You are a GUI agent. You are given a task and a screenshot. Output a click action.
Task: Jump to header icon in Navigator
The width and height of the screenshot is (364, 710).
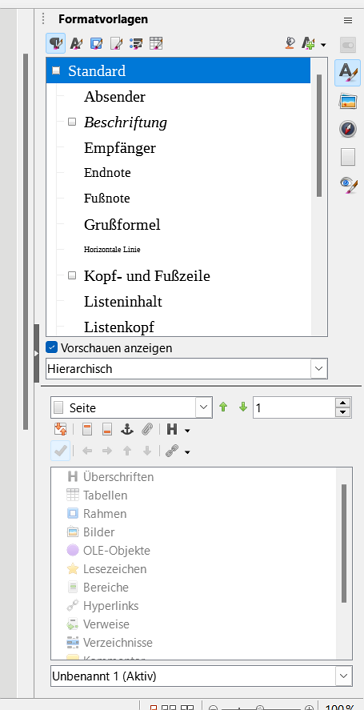(87, 429)
